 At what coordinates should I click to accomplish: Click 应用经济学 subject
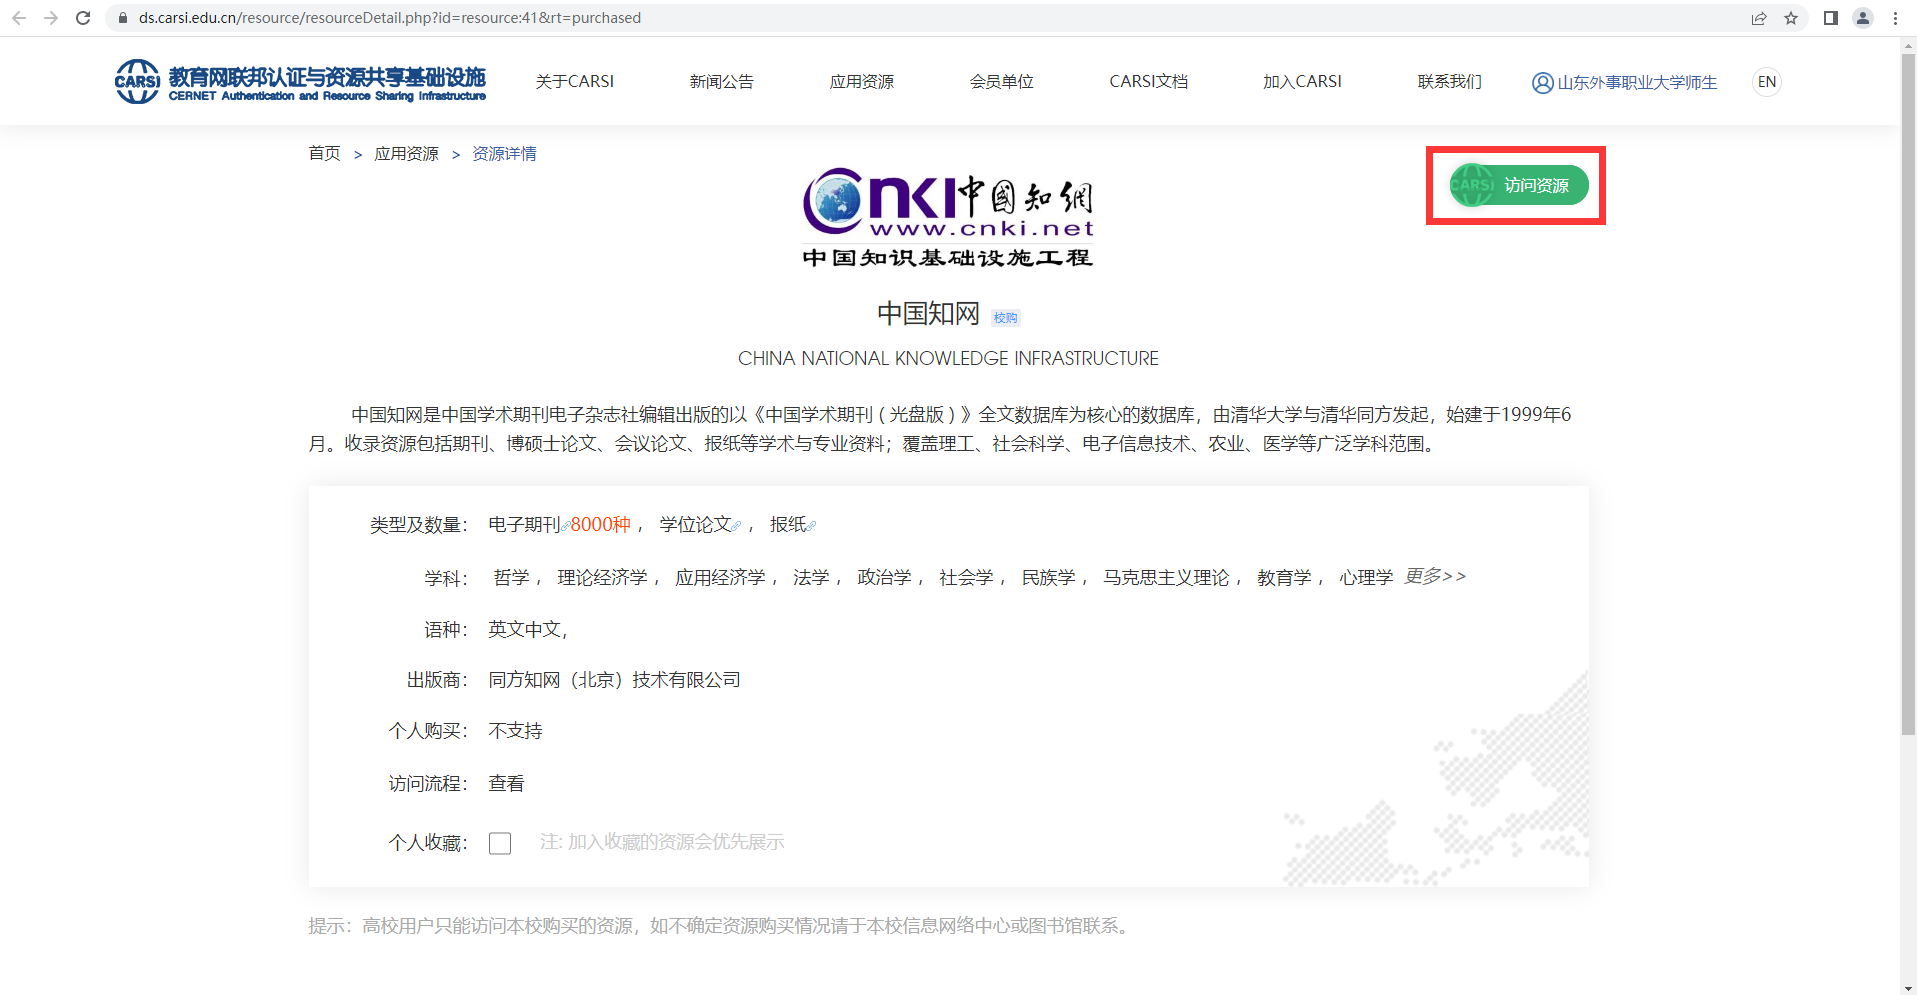(720, 578)
